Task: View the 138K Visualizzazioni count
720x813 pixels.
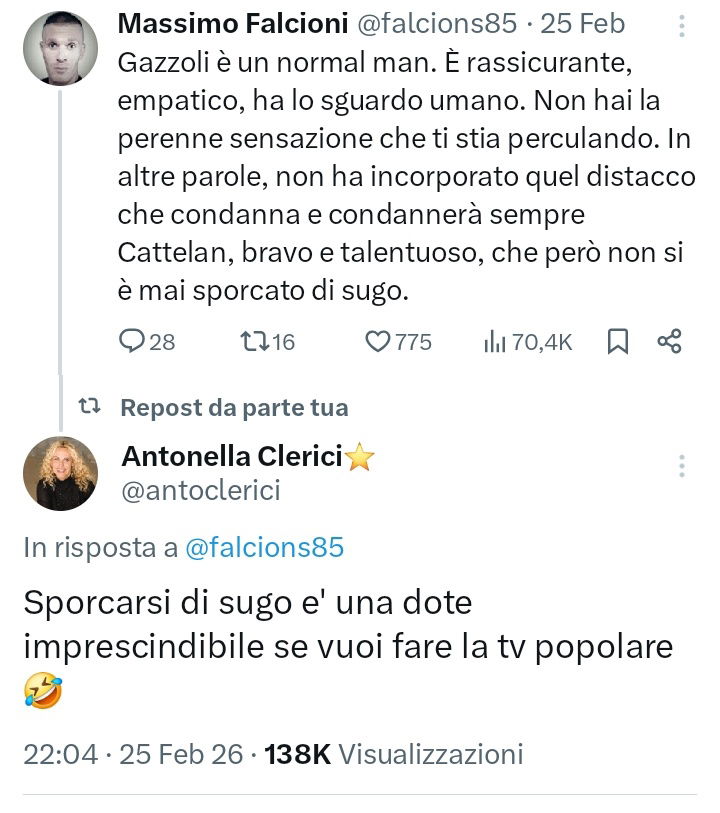Action: click(x=393, y=753)
